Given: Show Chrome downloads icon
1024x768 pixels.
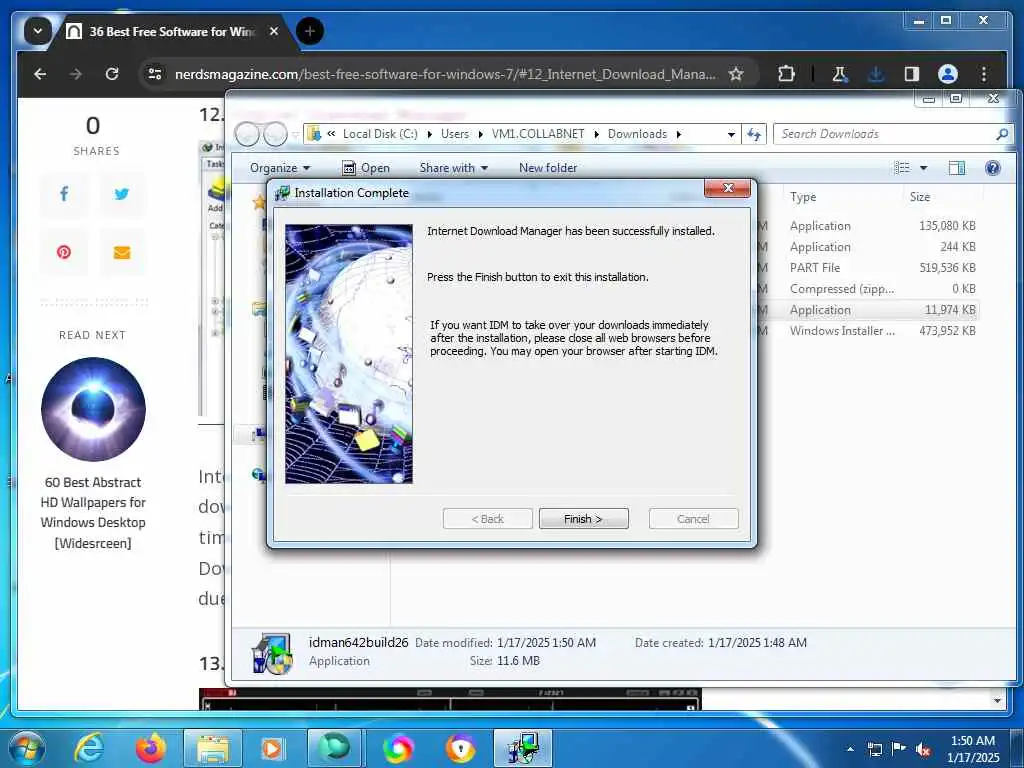Looking at the screenshot, I should coord(876,74).
